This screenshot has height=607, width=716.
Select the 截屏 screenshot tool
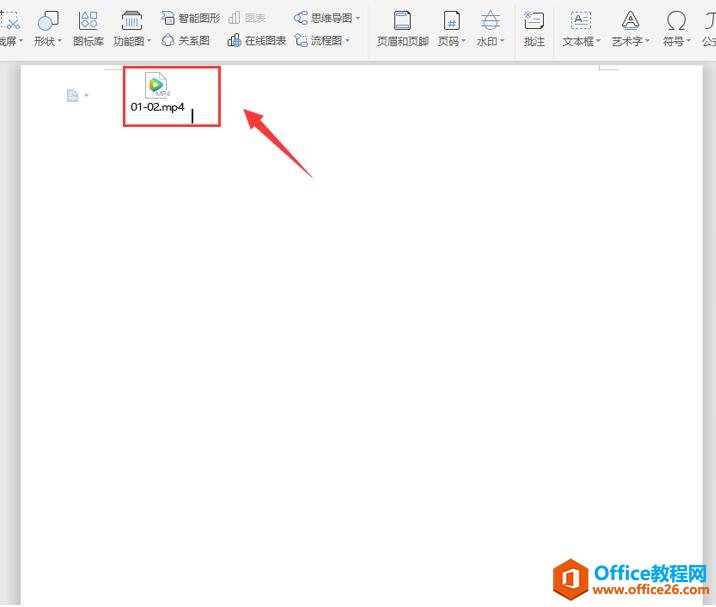10,27
